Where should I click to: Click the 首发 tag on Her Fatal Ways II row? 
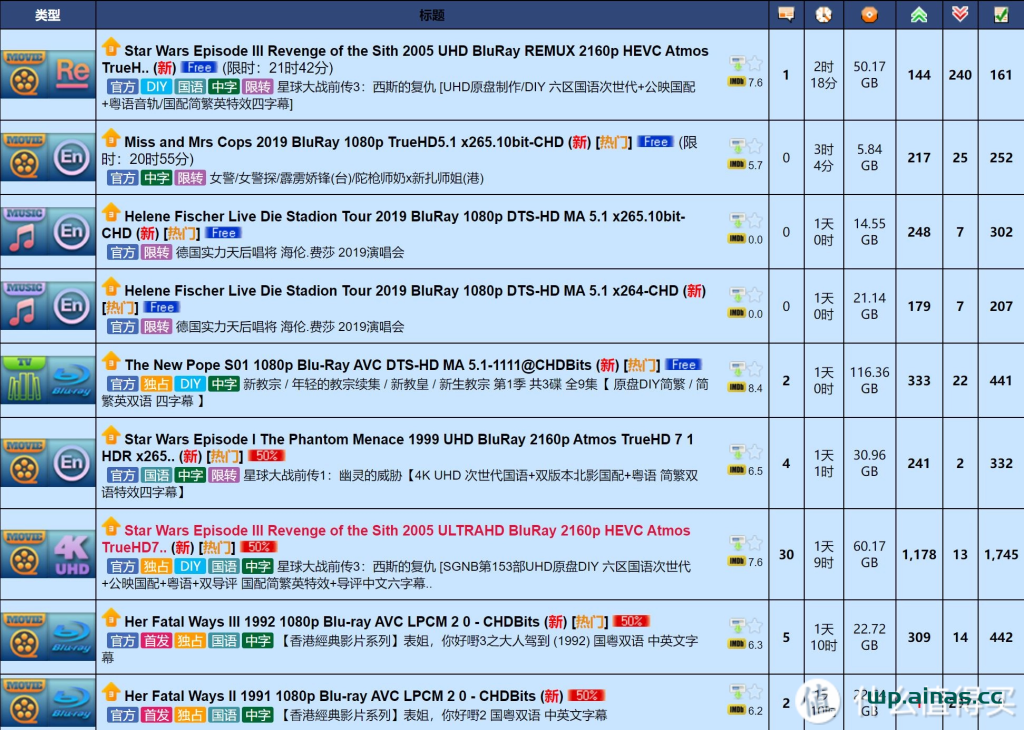(156, 715)
